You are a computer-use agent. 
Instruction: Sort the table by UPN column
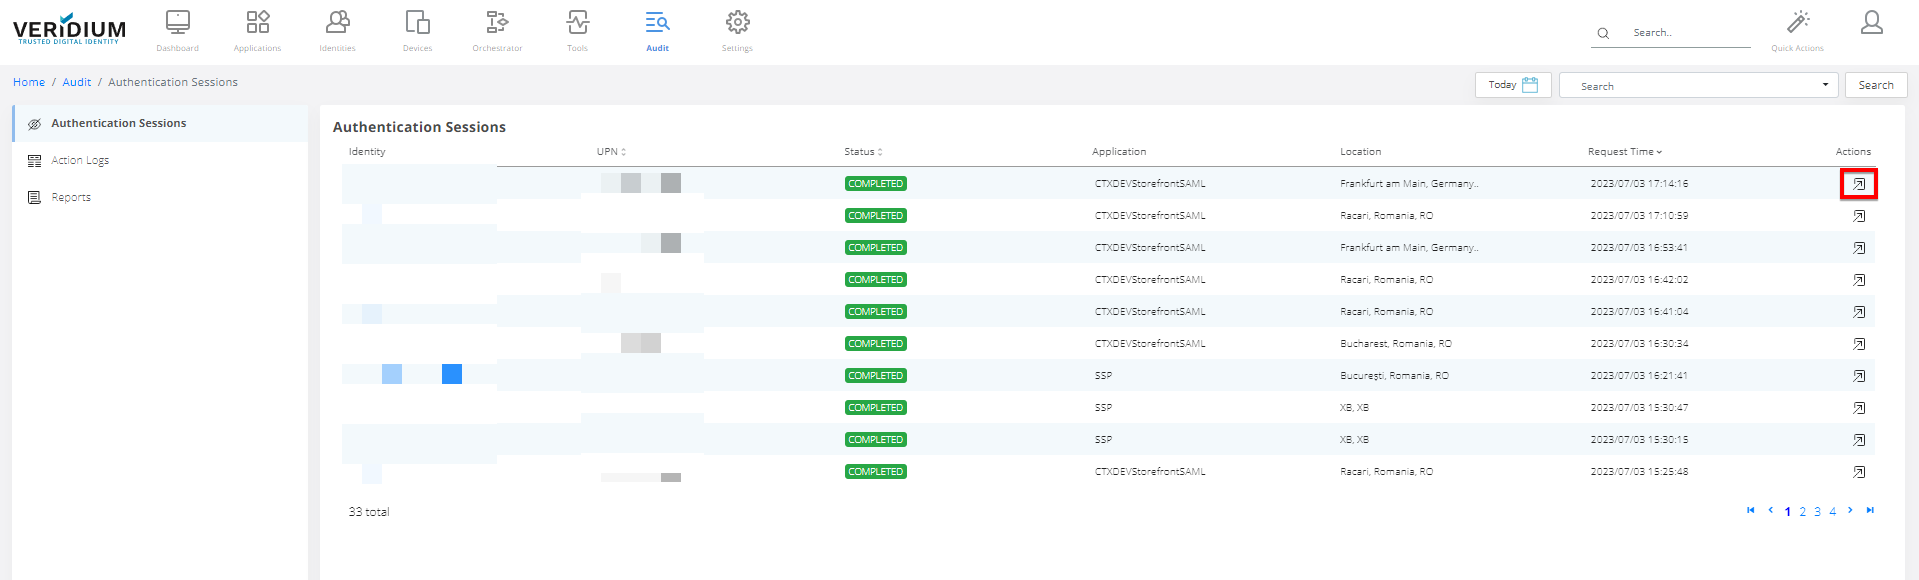(611, 152)
